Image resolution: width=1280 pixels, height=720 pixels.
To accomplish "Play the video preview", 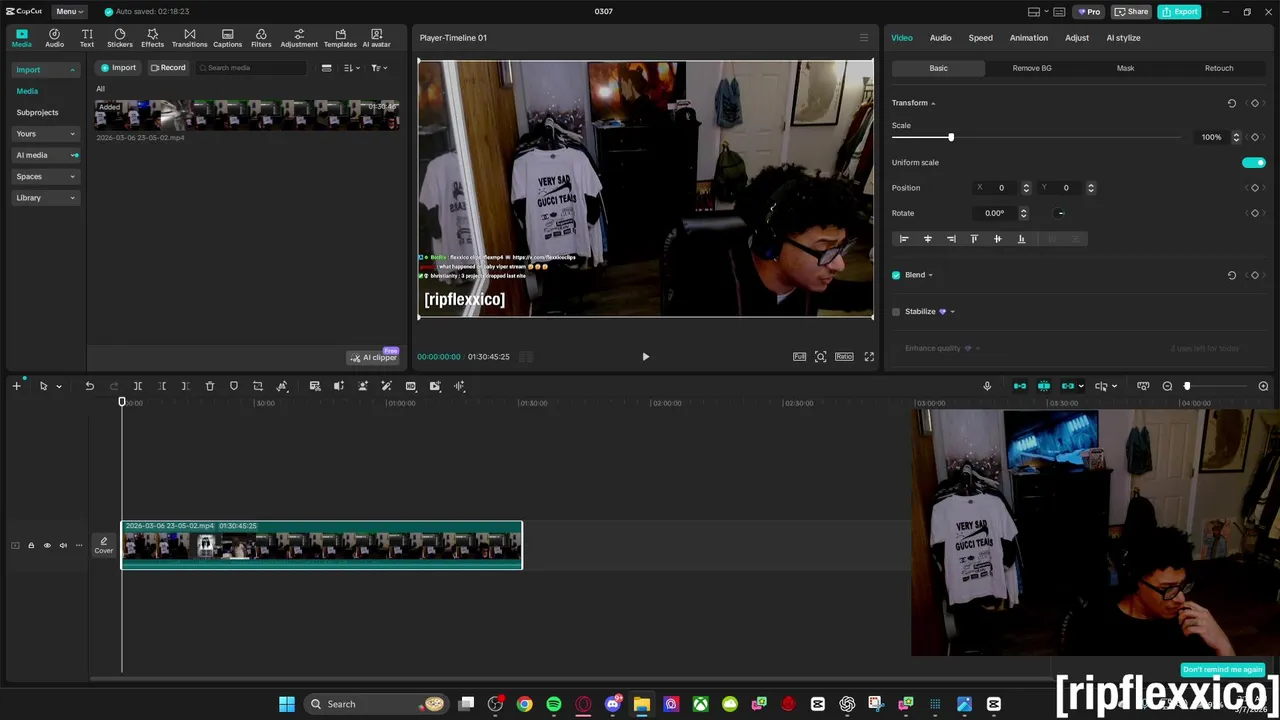I will 645,356.
